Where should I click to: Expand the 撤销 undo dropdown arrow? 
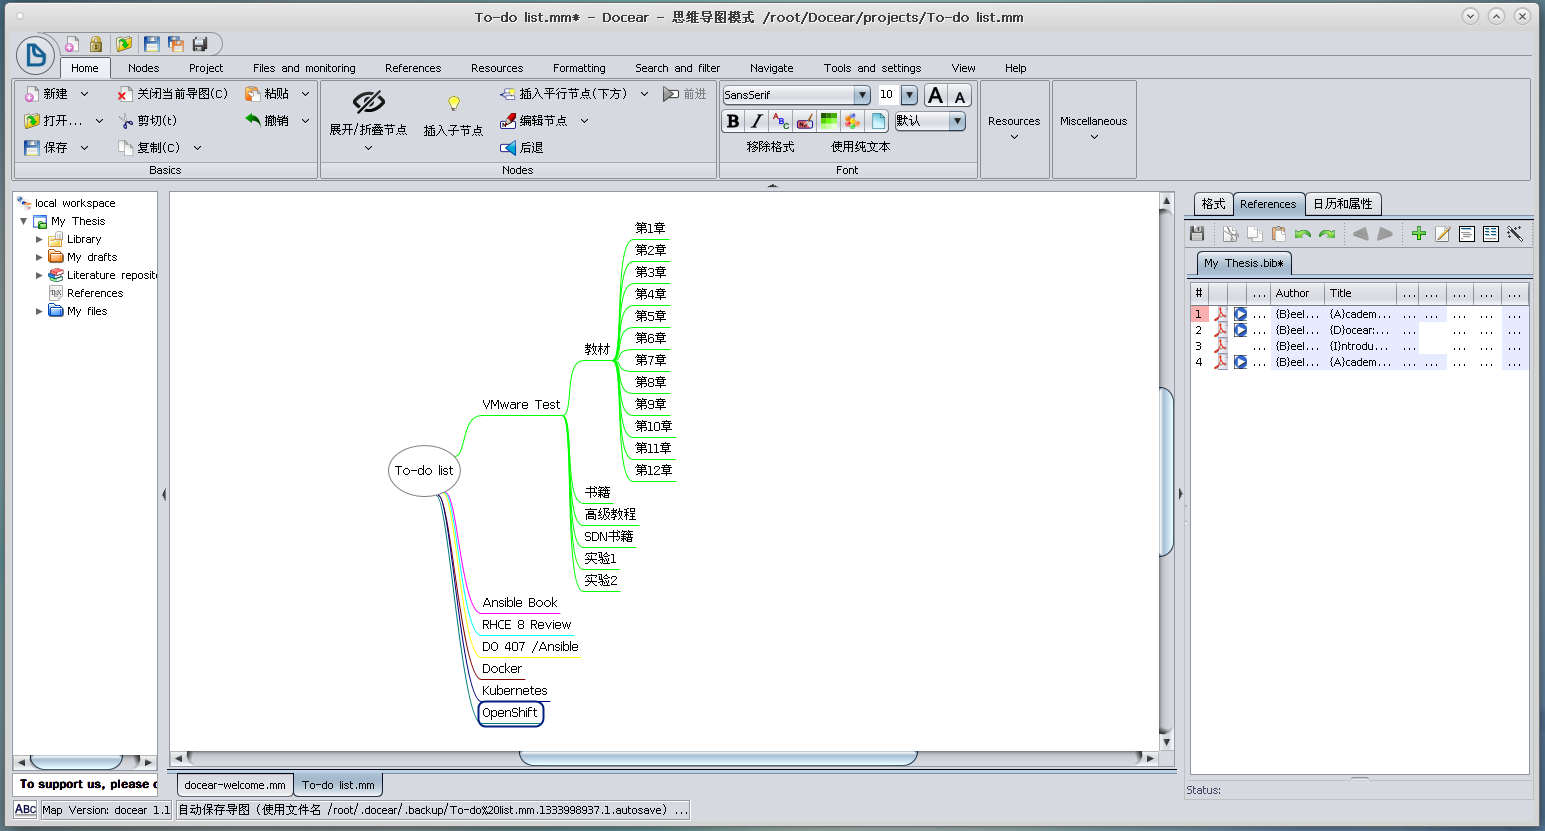pyautogui.click(x=305, y=120)
